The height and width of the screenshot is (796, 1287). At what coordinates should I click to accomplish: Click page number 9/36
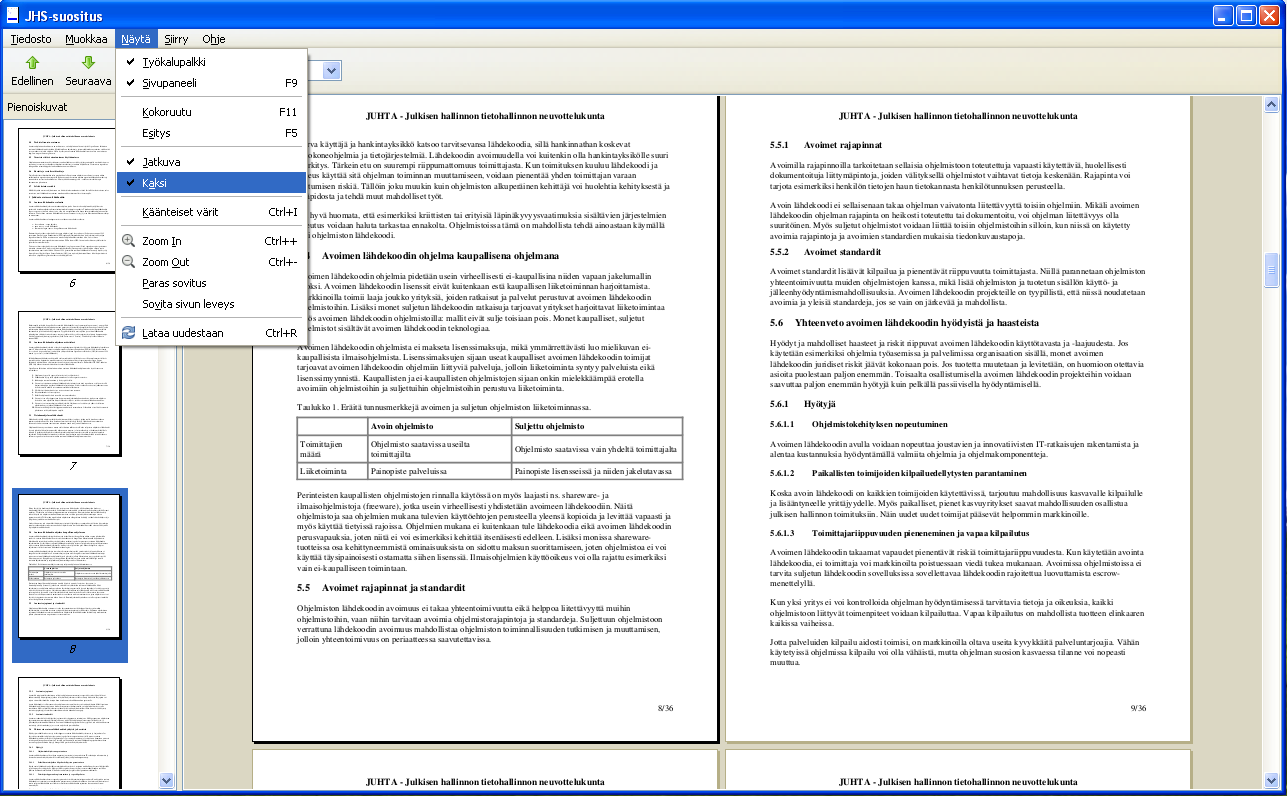[x=1138, y=708]
